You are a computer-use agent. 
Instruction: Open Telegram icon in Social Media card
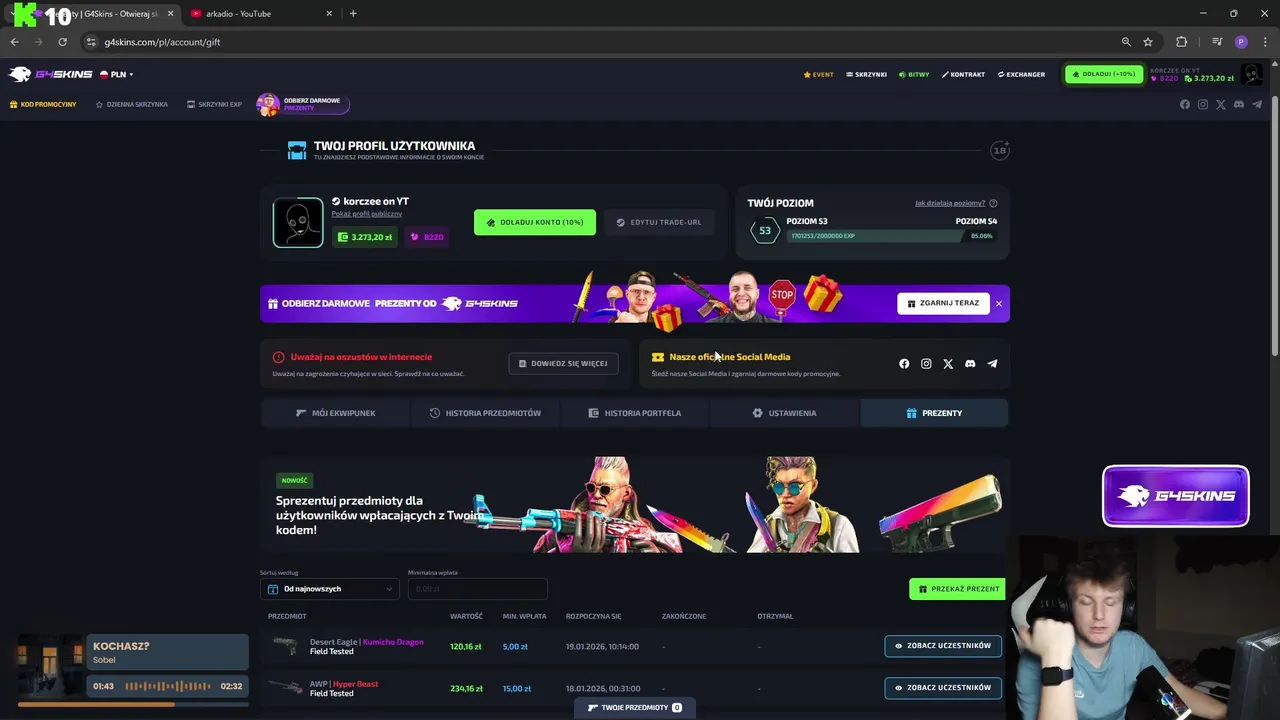point(992,364)
